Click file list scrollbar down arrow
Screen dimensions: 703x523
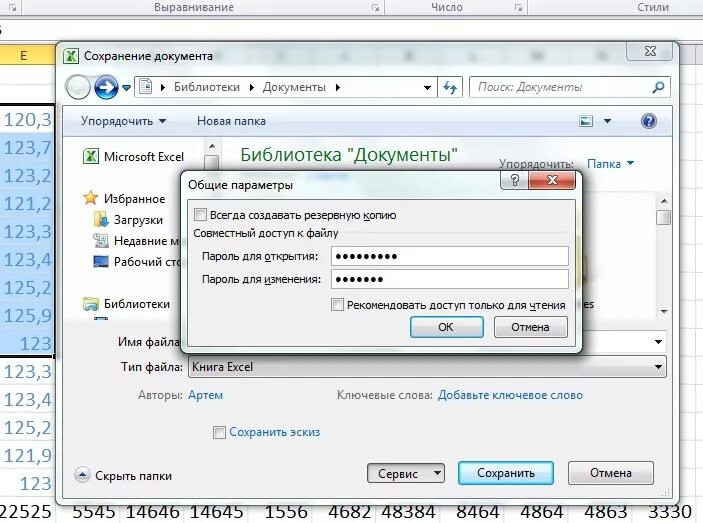tap(664, 311)
